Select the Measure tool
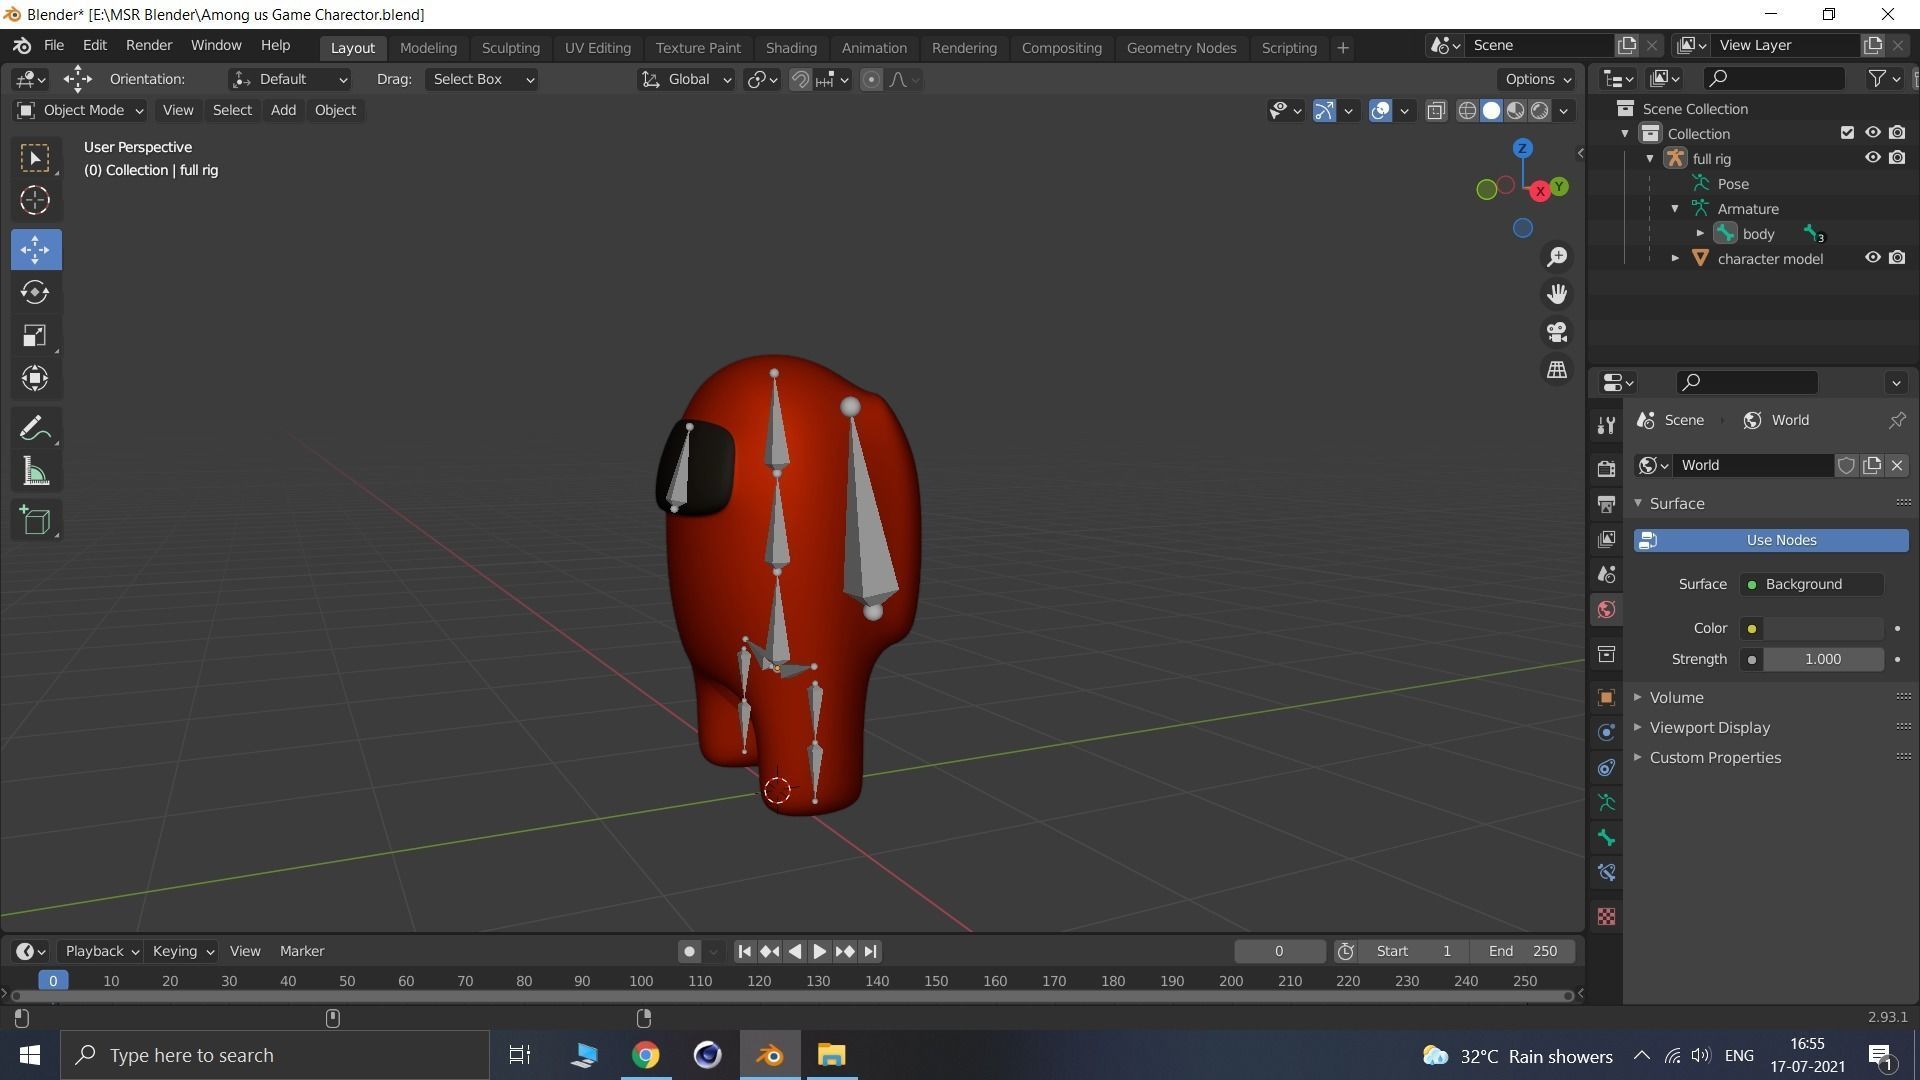The width and height of the screenshot is (1920, 1080). (36, 472)
